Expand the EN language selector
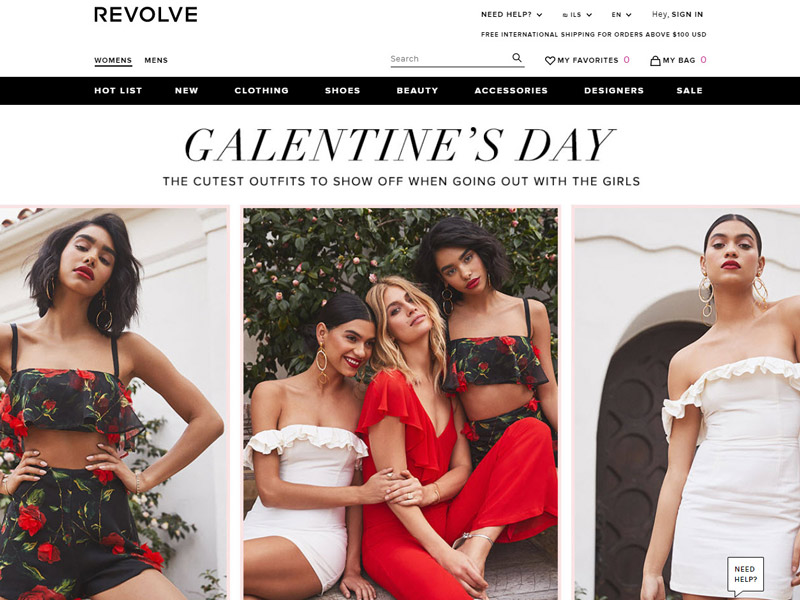The image size is (800, 600). pyautogui.click(x=621, y=15)
